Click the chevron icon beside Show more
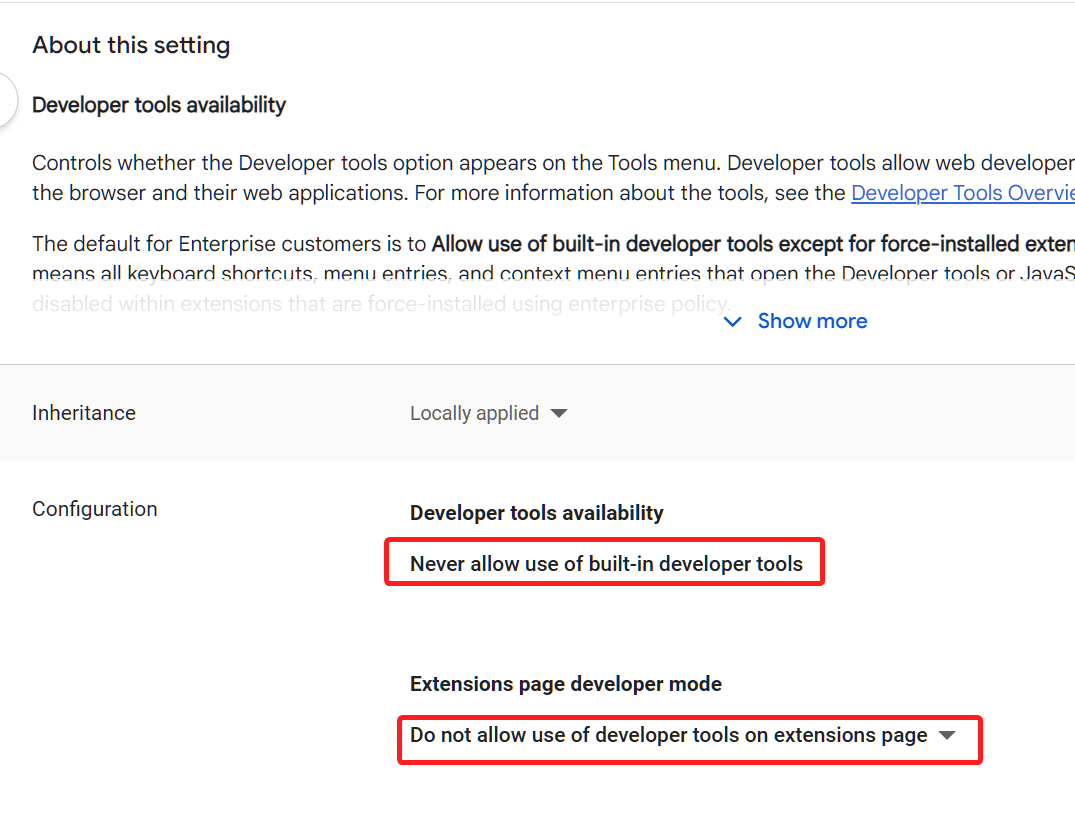The width and height of the screenshot is (1075, 819). [732, 321]
